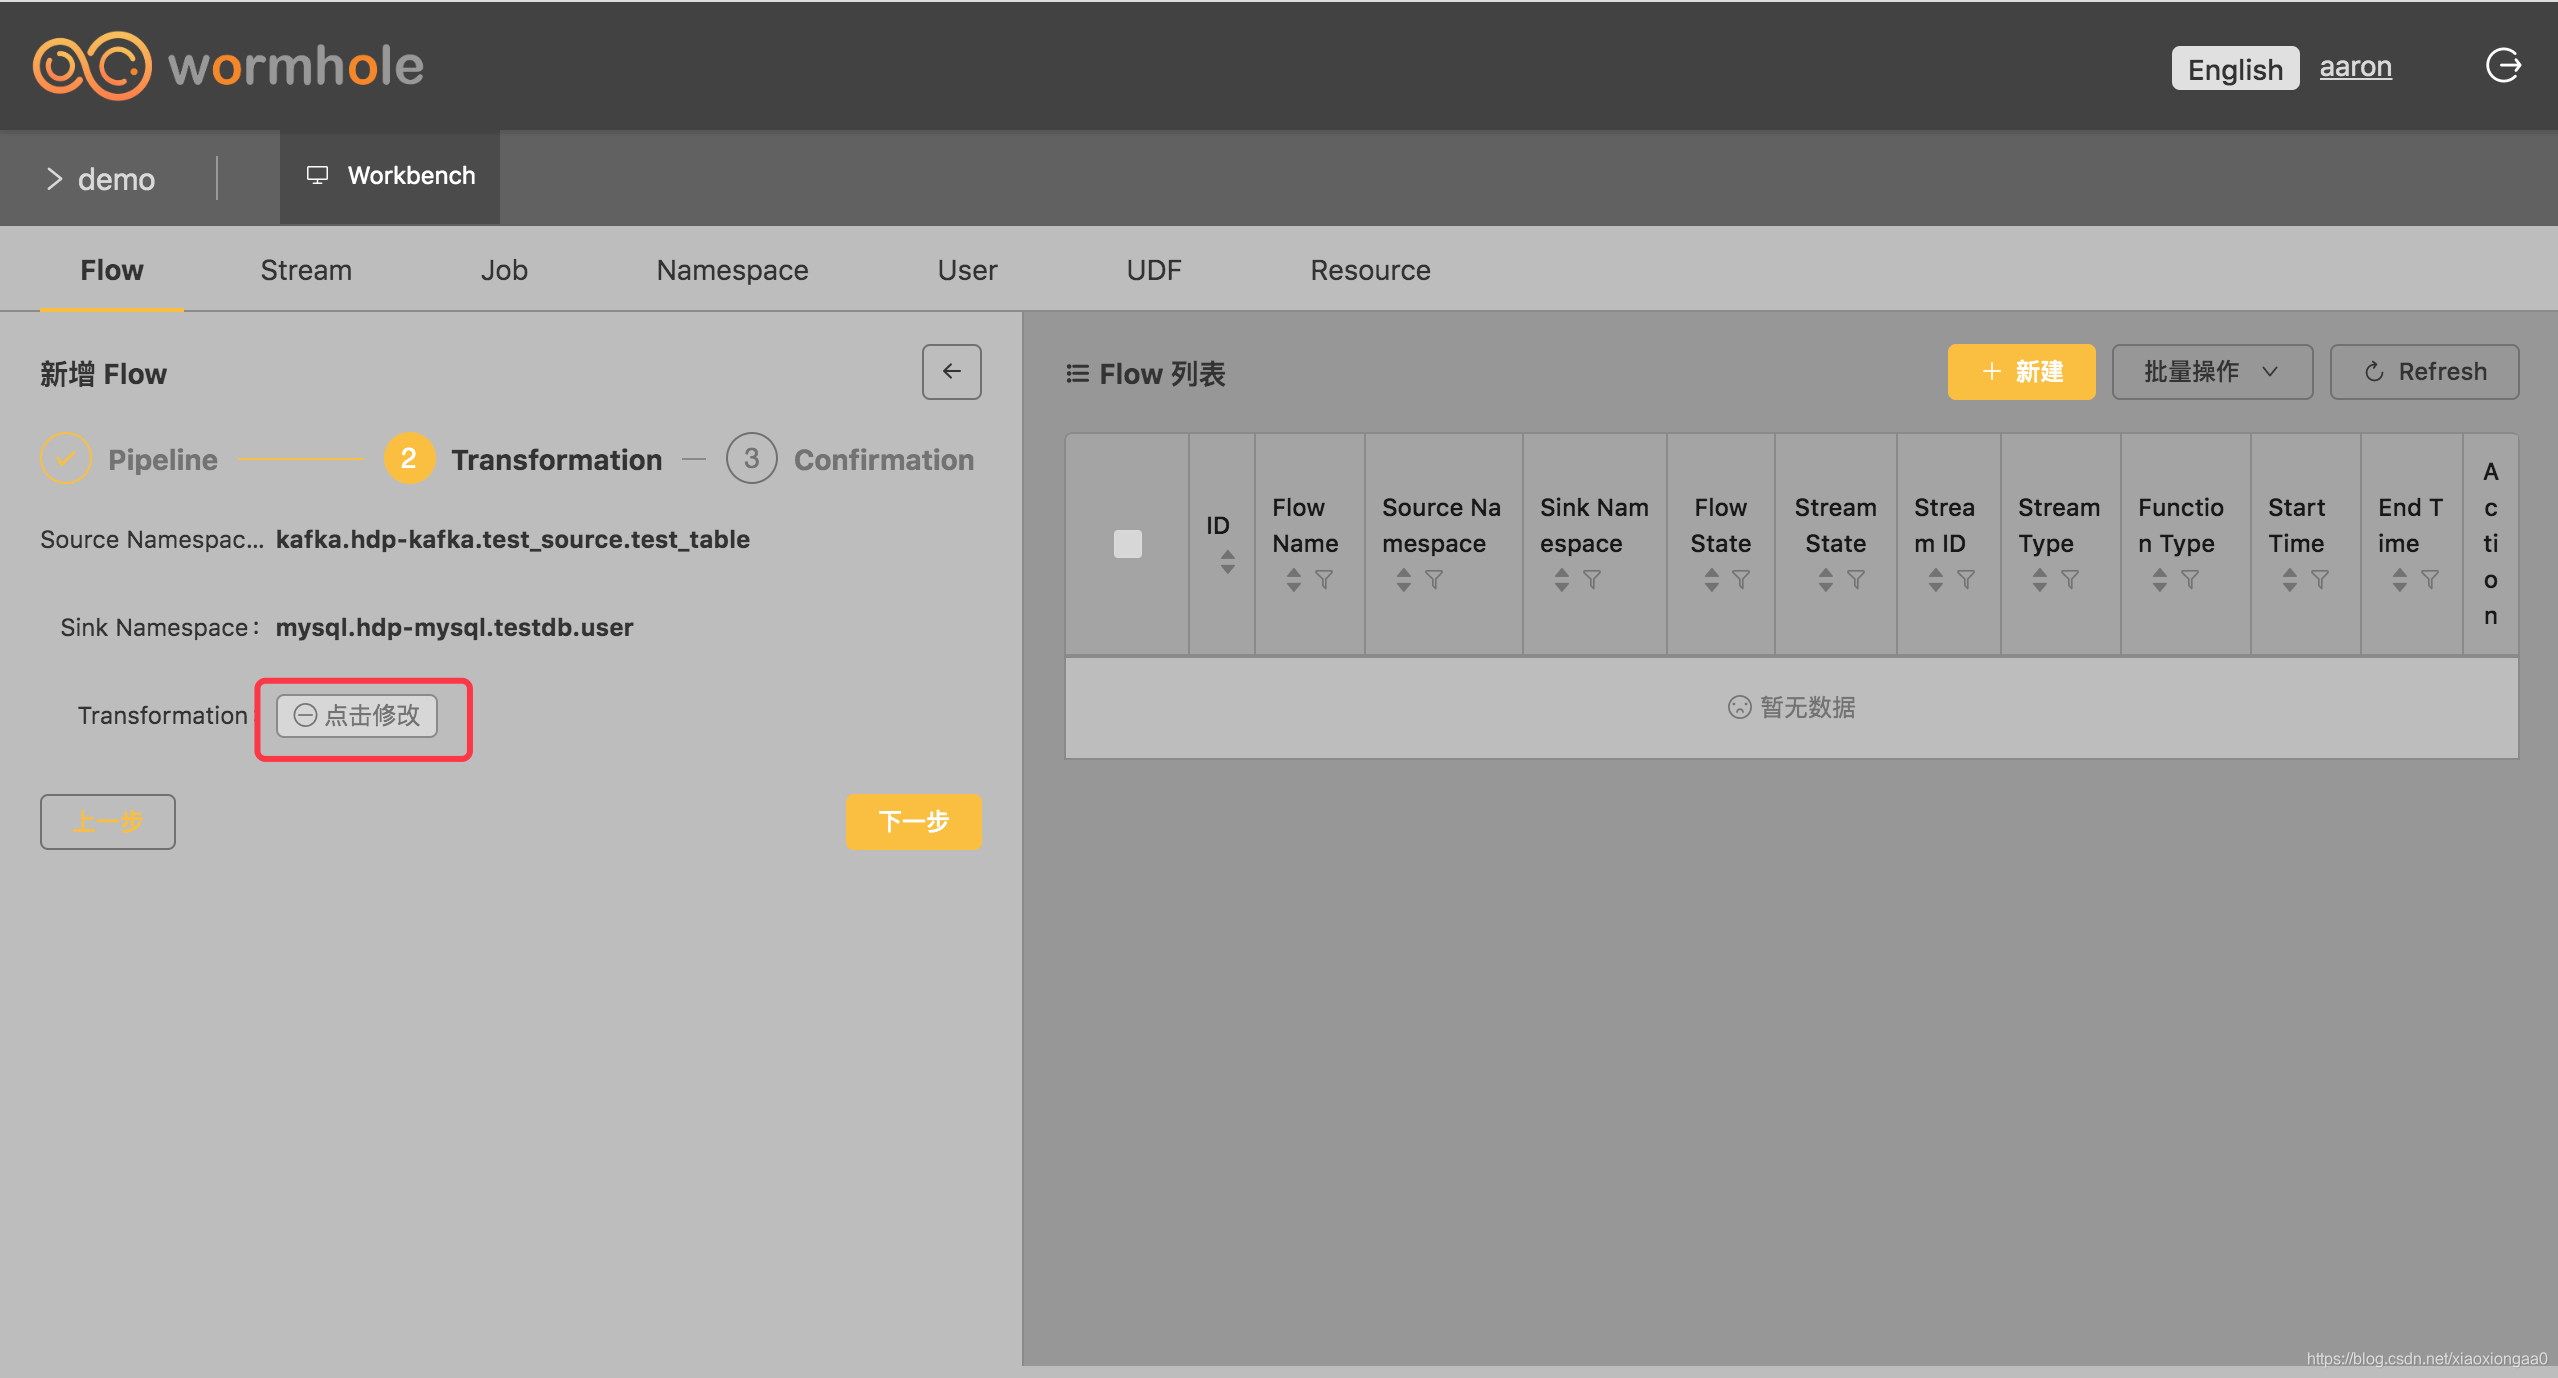Image resolution: width=2558 pixels, height=1378 pixels.
Task: Click the logout icon in header
Action: (2503, 66)
